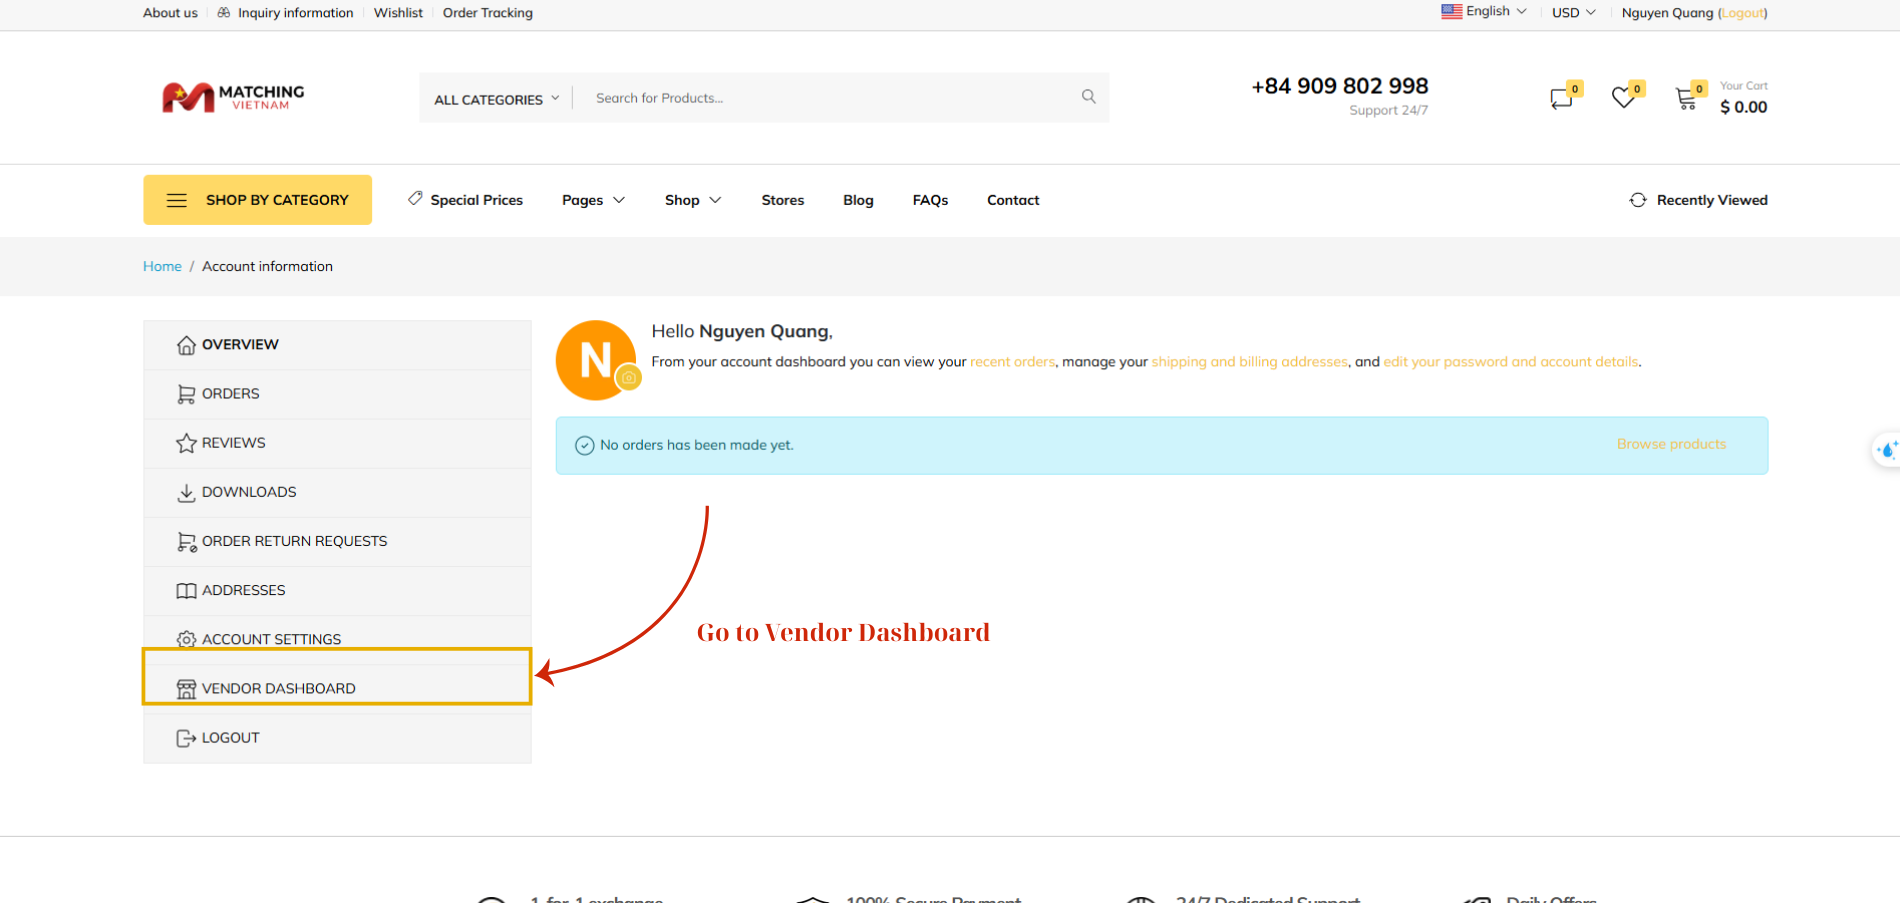Click the Home breadcrumb link
Screen dimensions: 1900x903
click(x=162, y=266)
